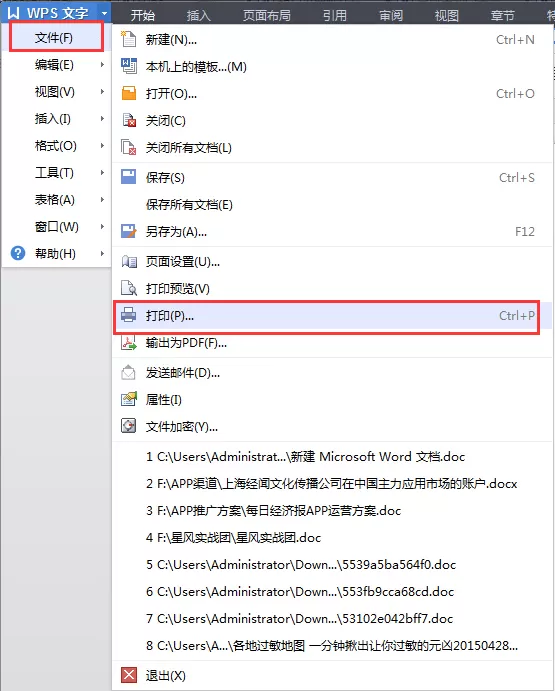Viewport: 555px width, 691px height.
Task: Expand the 视图(V) submenu arrow
Action: 102,92
